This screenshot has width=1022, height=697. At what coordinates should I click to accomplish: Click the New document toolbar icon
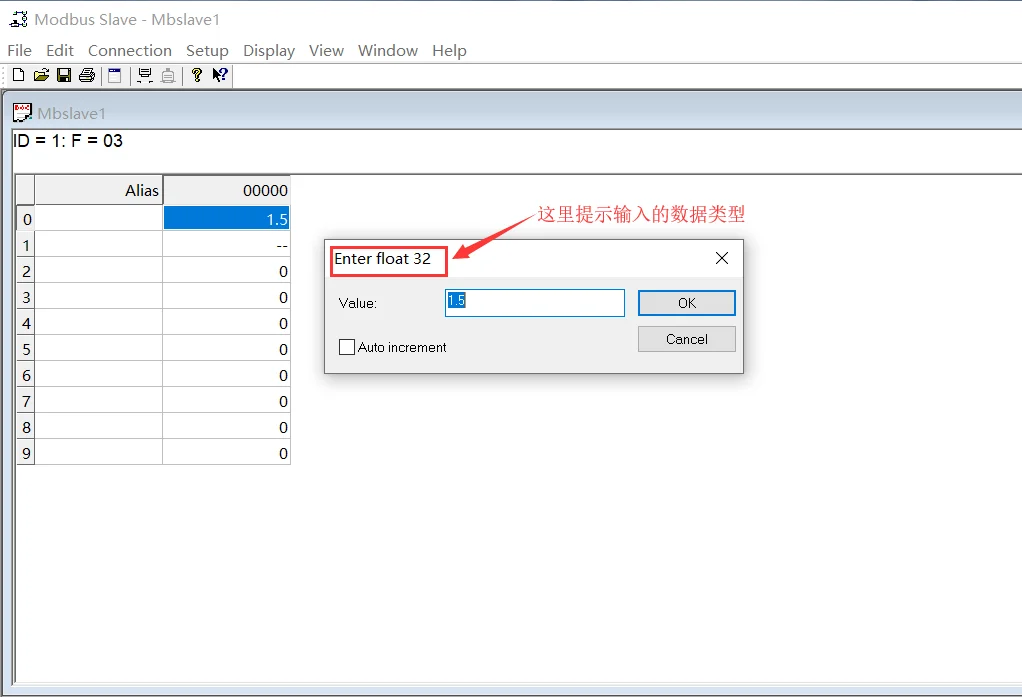18,75
